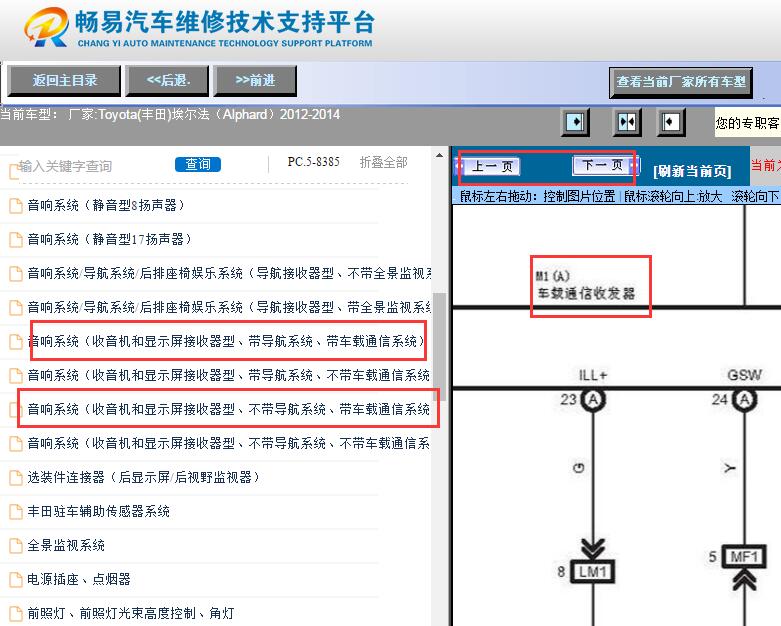The width and height of the screenshot is (781, 626).
Task: Go to previous page with 上一页
Action: click(x=492, y=166)
